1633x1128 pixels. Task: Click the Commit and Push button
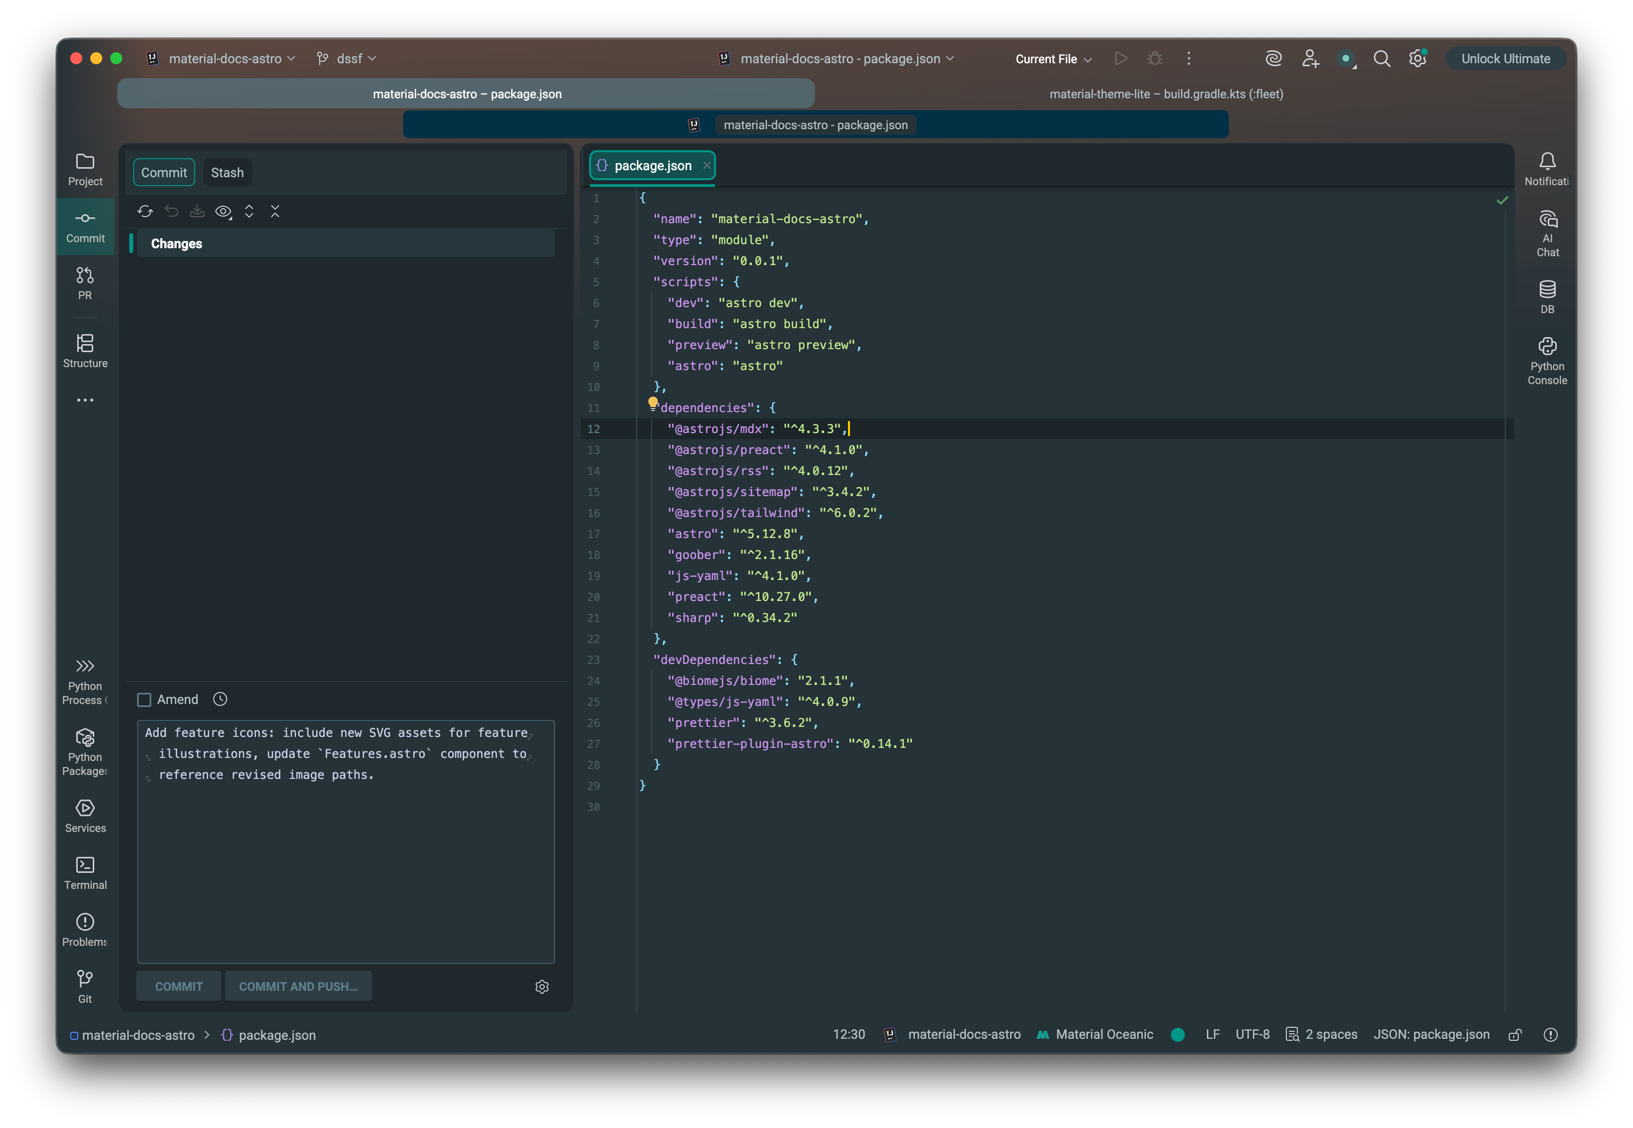tap(298, 987)
